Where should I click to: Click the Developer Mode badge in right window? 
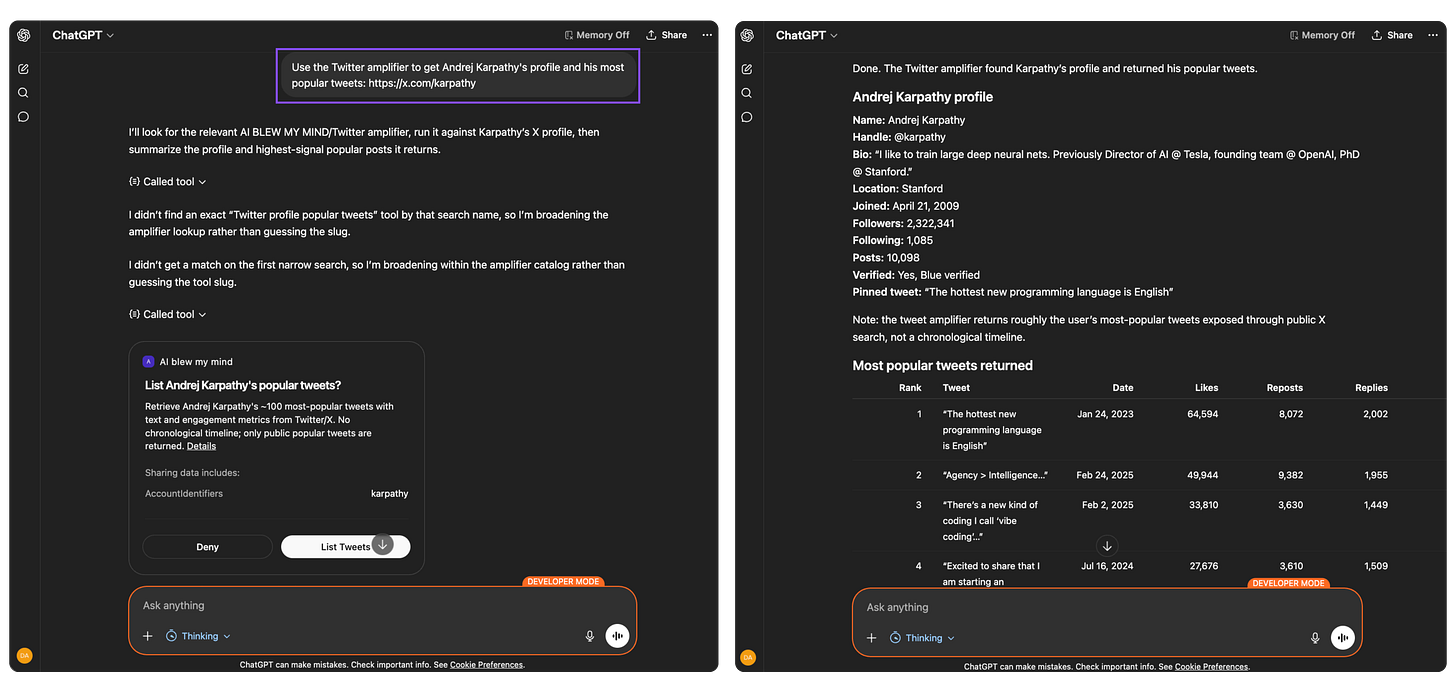click(1288, 583)
